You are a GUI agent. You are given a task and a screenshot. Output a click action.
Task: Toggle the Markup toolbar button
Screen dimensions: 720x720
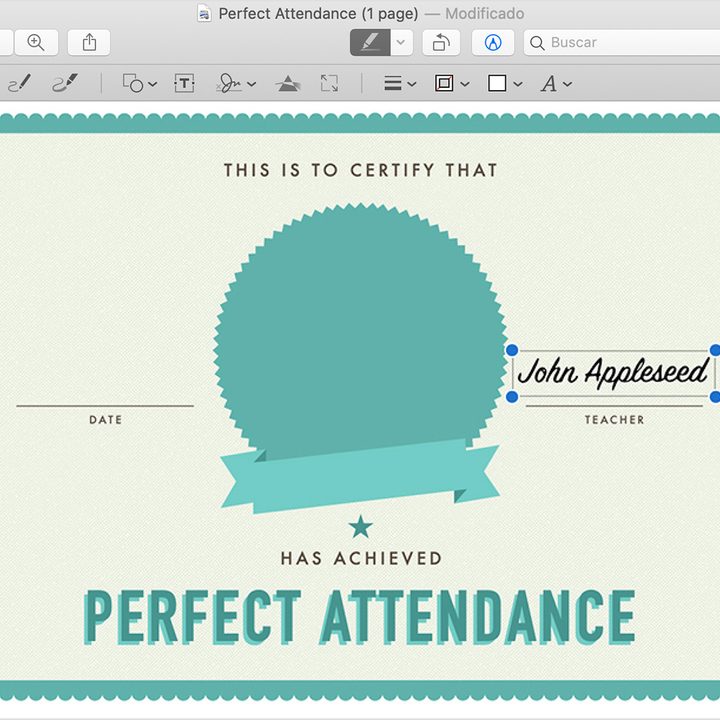click(x=492, y=42)
